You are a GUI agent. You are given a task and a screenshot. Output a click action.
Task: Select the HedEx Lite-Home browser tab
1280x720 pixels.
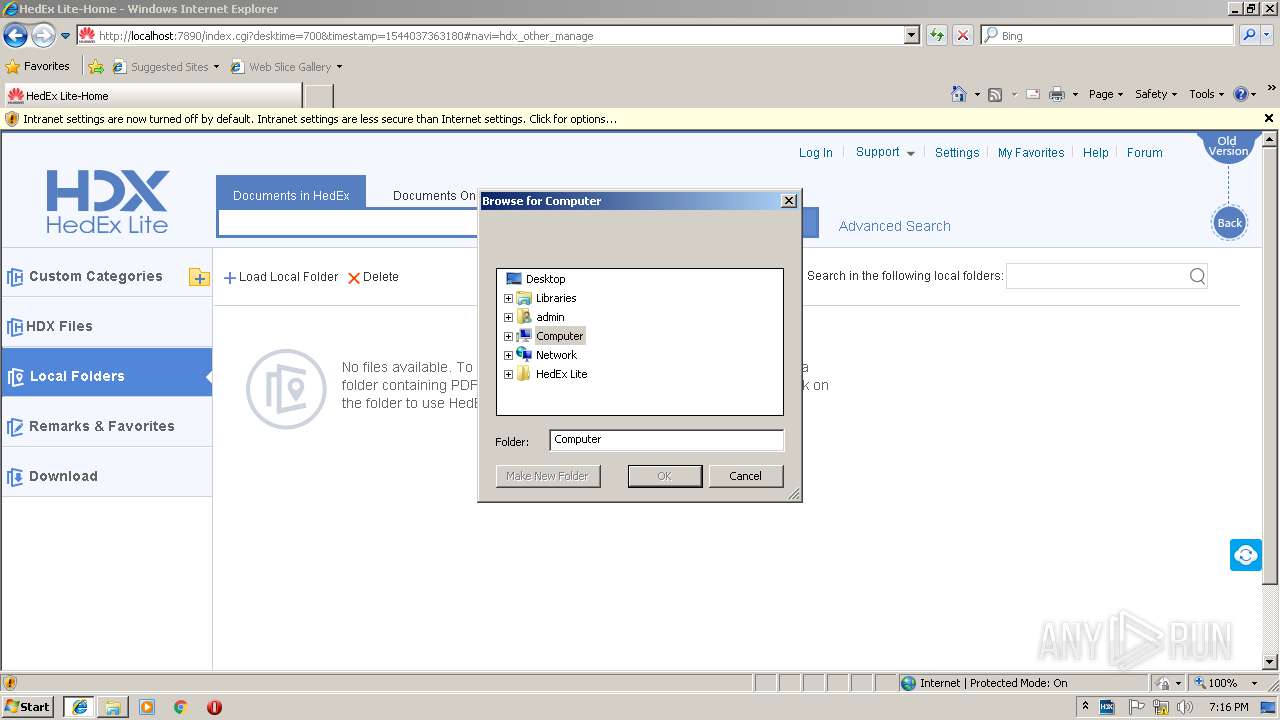pos(152,96)
